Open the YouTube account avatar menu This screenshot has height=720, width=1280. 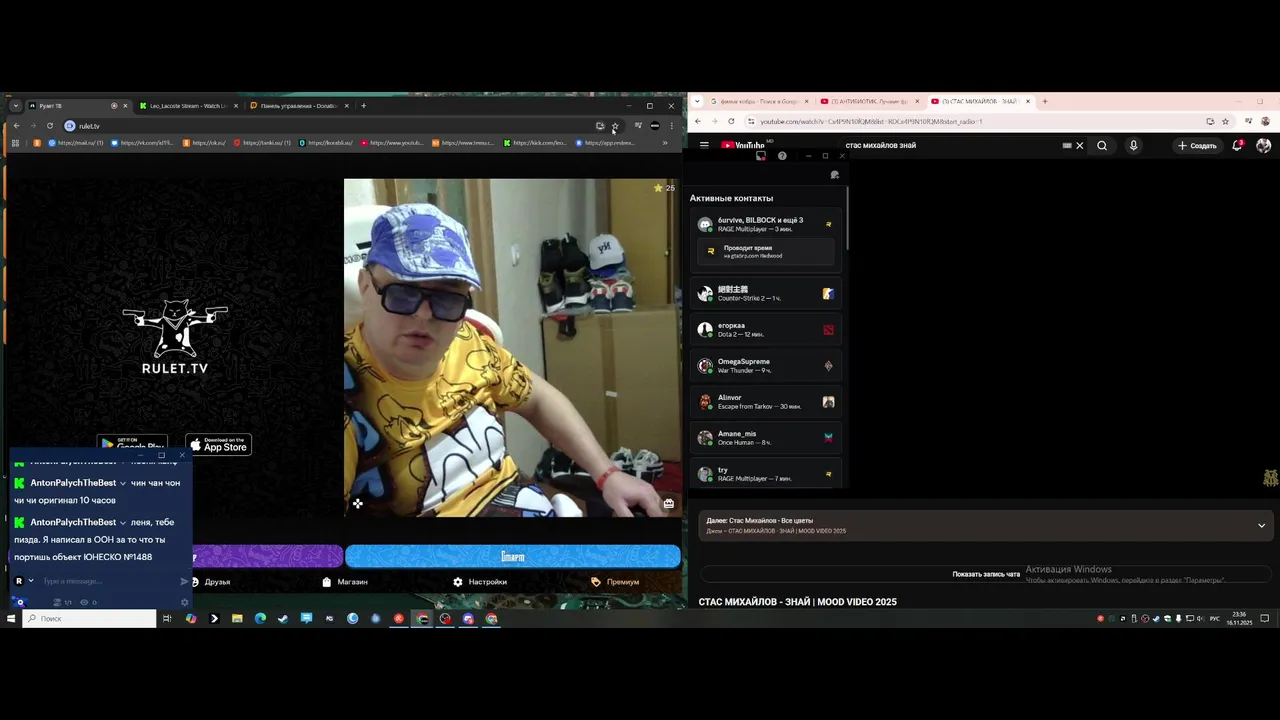[1263, 145]
